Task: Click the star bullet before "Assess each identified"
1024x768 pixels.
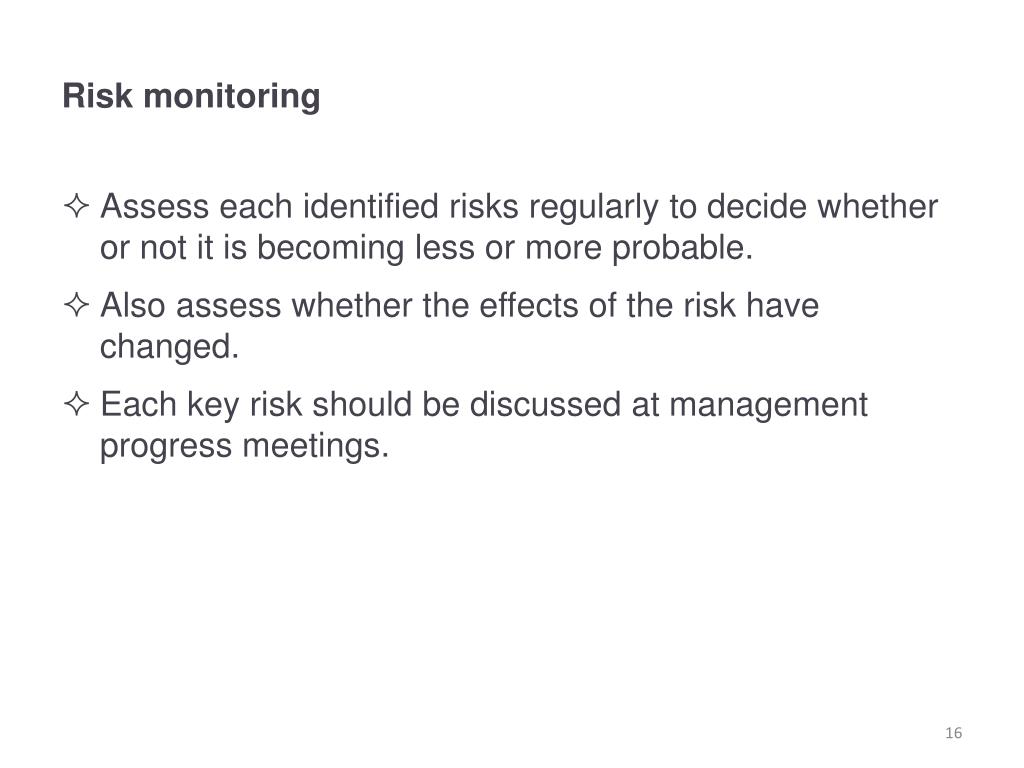Action: 76,206
